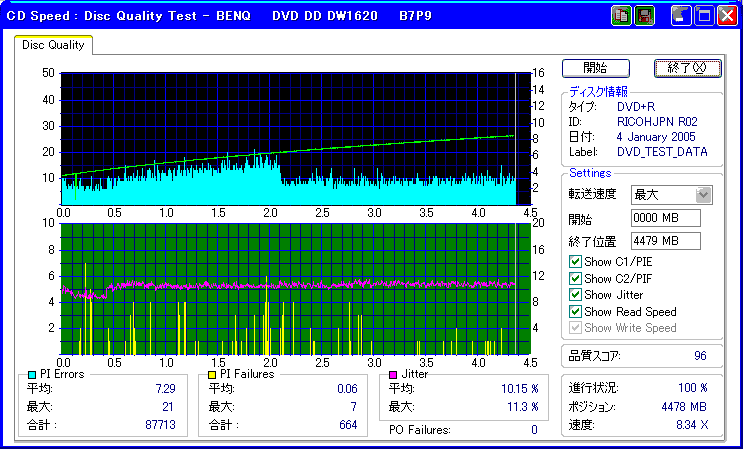Select the Disc Quality tab
The height and width of the screenshot is (449, 743).
[x=53, y=45]
